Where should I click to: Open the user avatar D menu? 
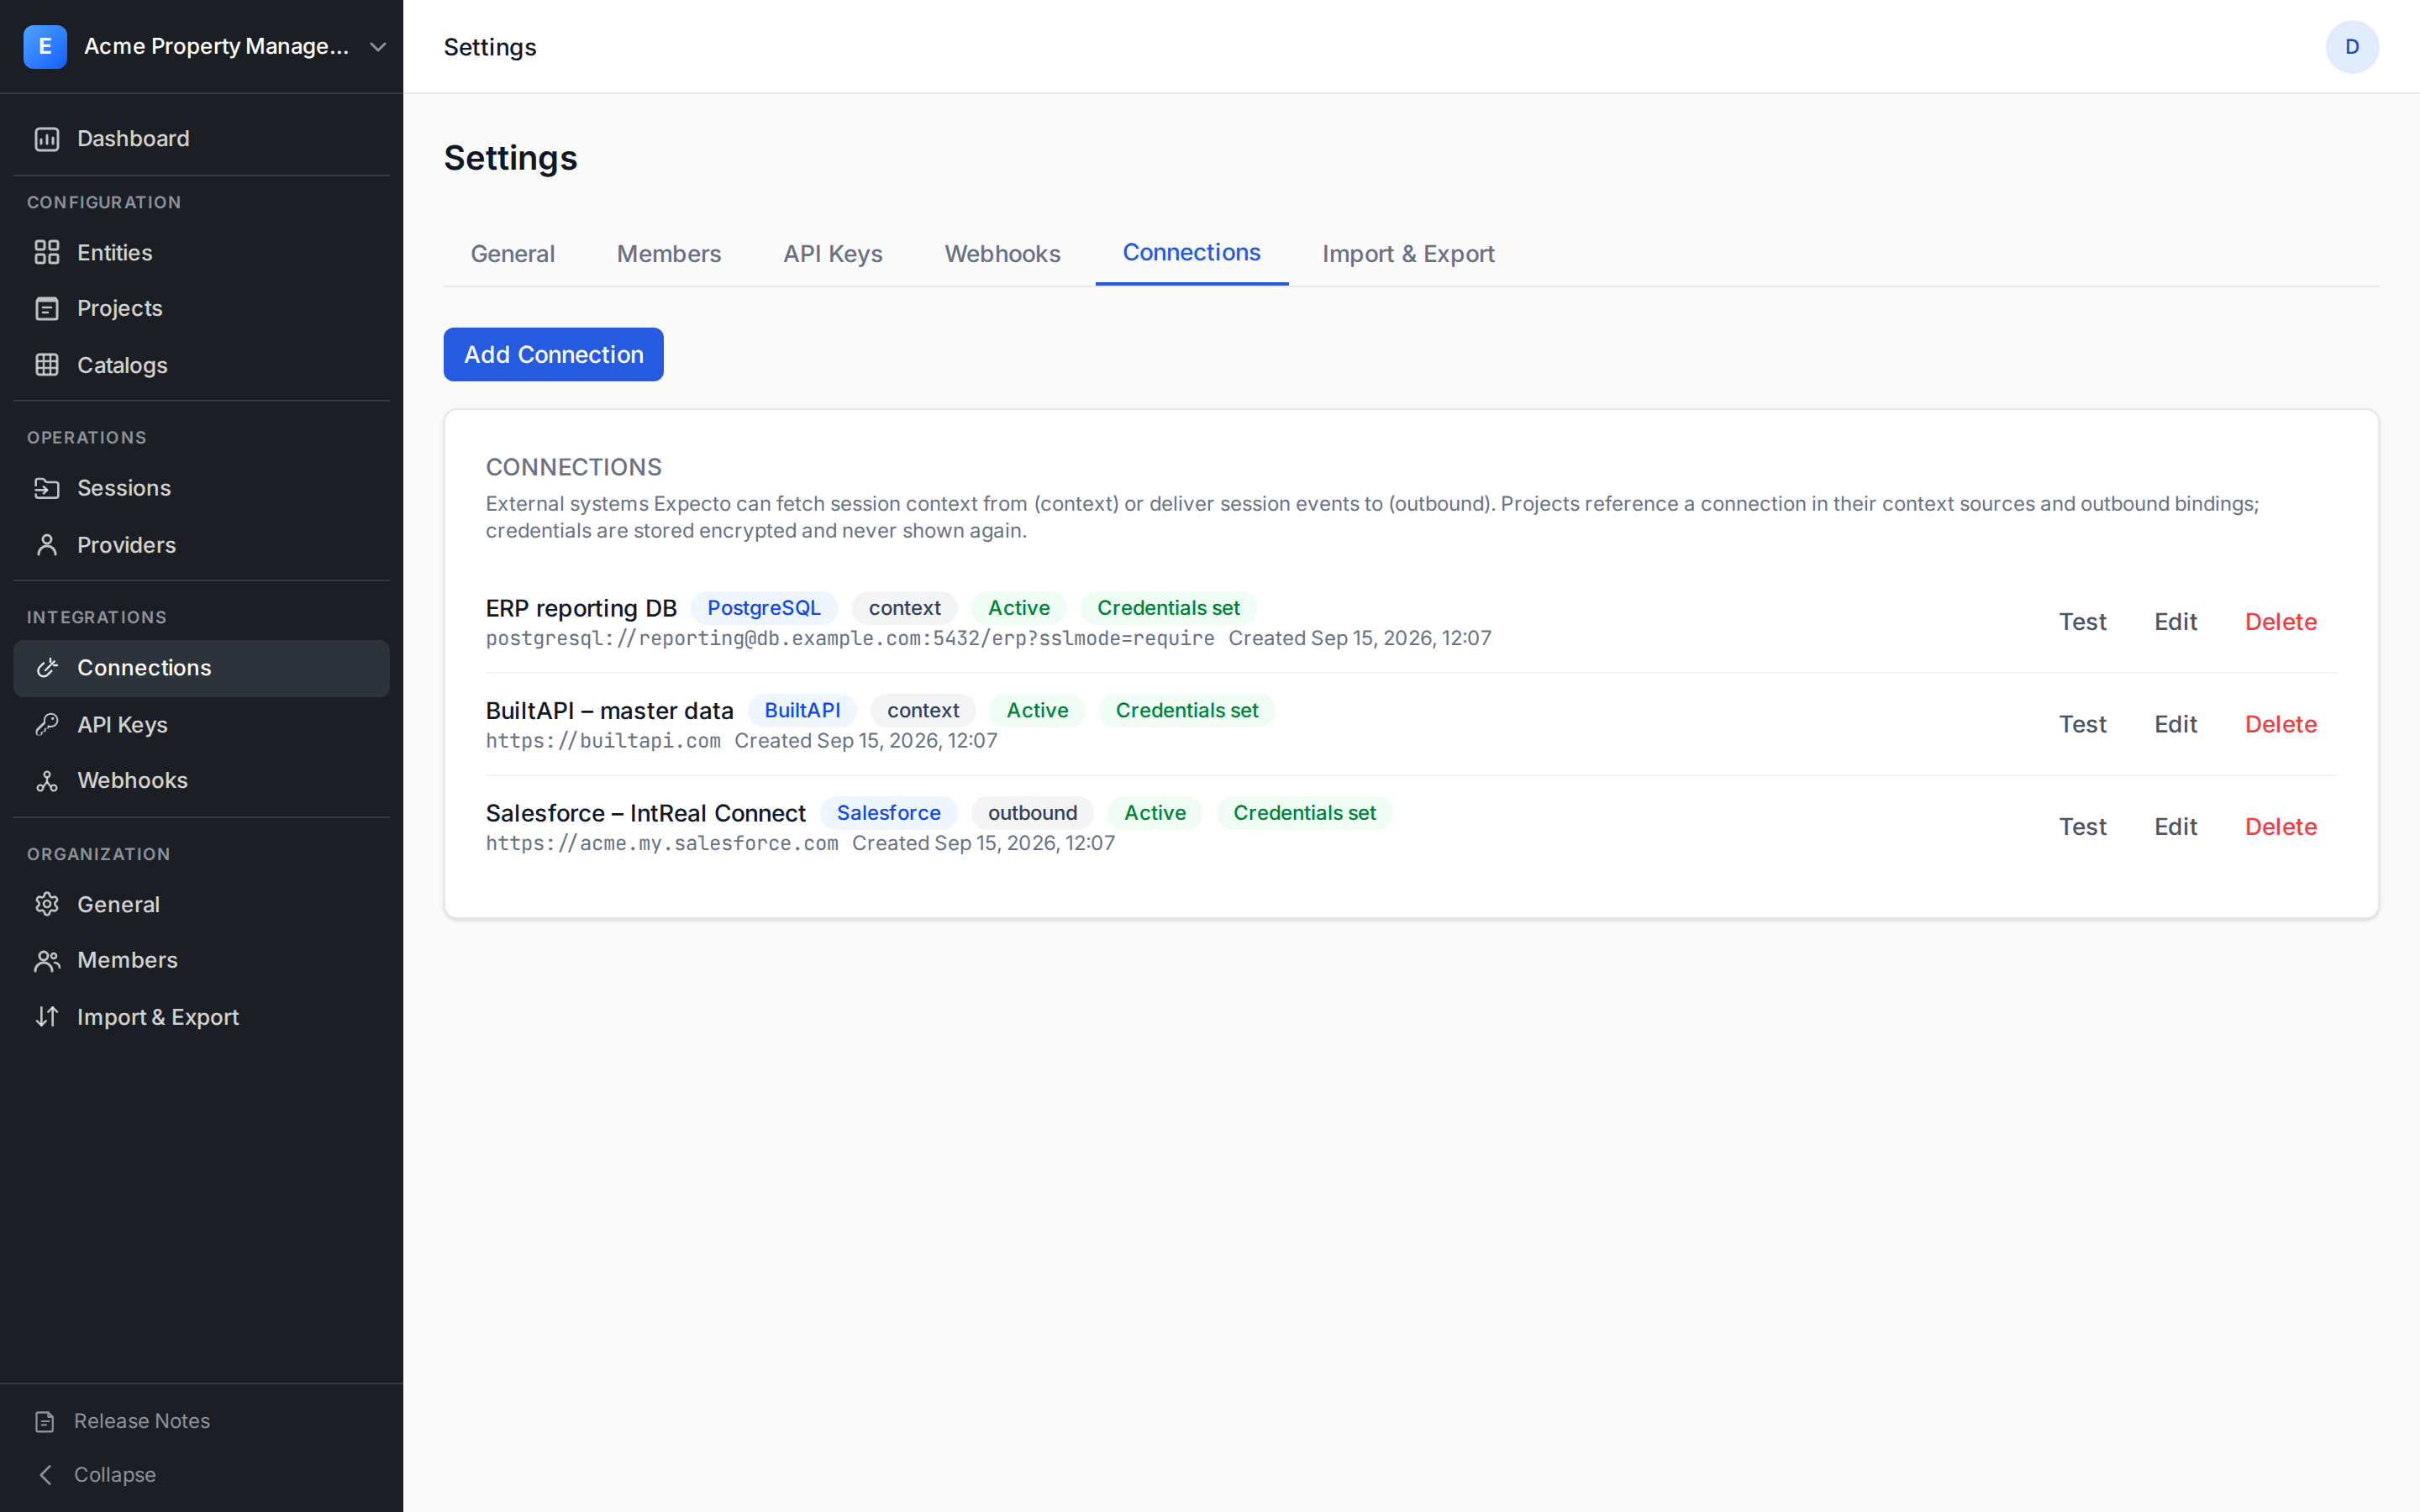click(x=2352, y=47)
